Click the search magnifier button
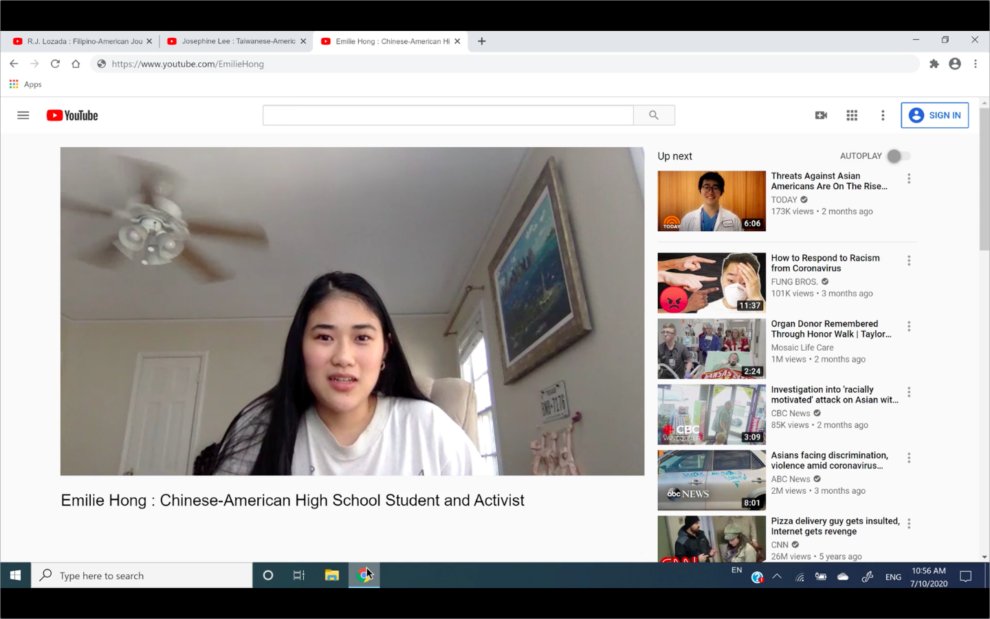This screenshot has height=619, width=990. (653, 115)
